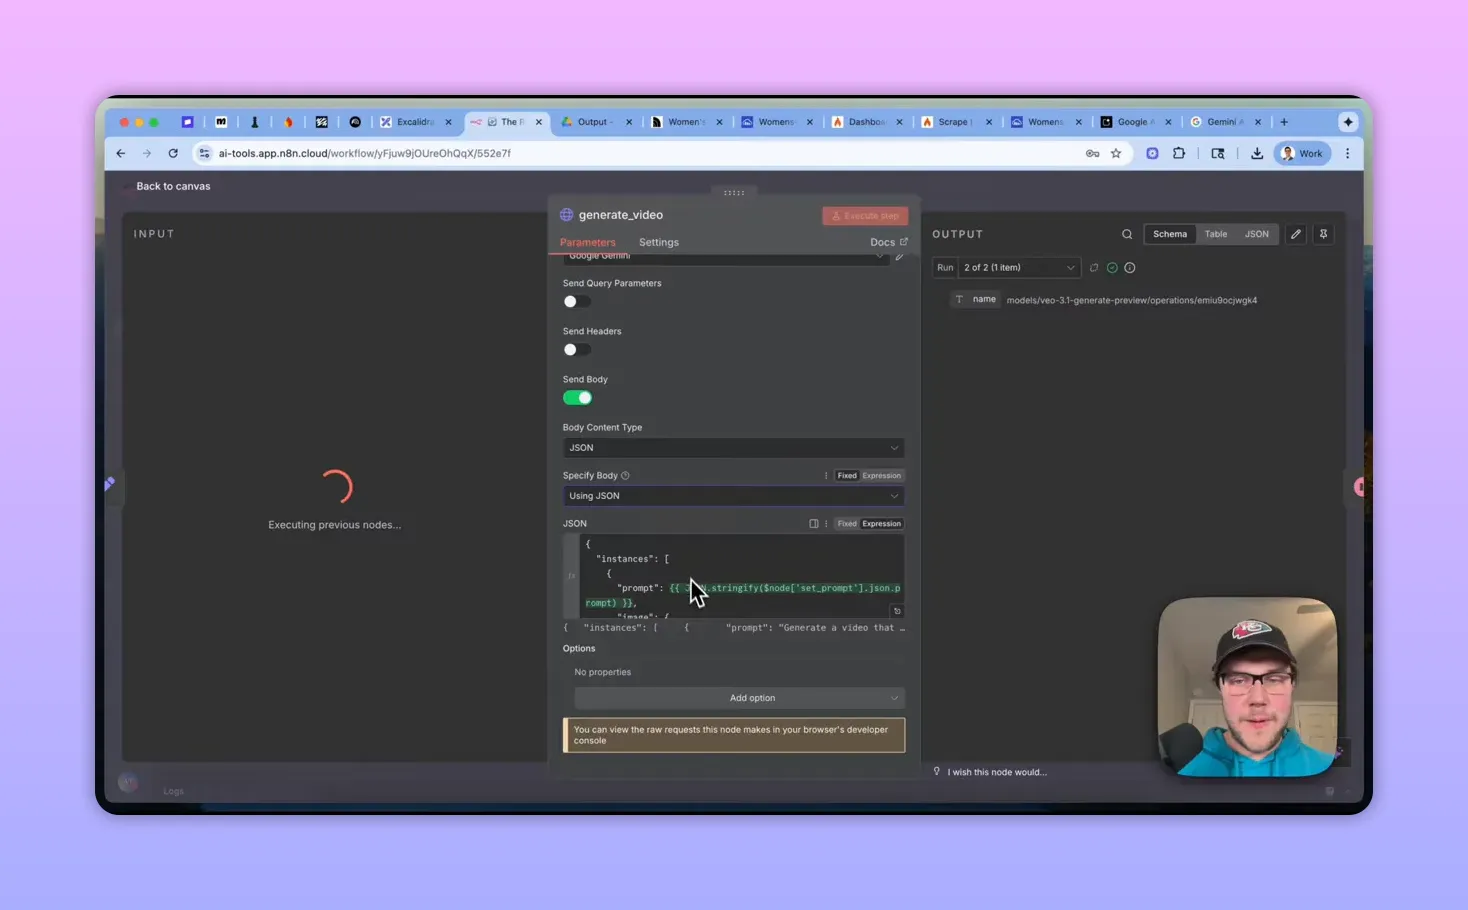Click the 'name' field in output schema

tap(975, 299)
